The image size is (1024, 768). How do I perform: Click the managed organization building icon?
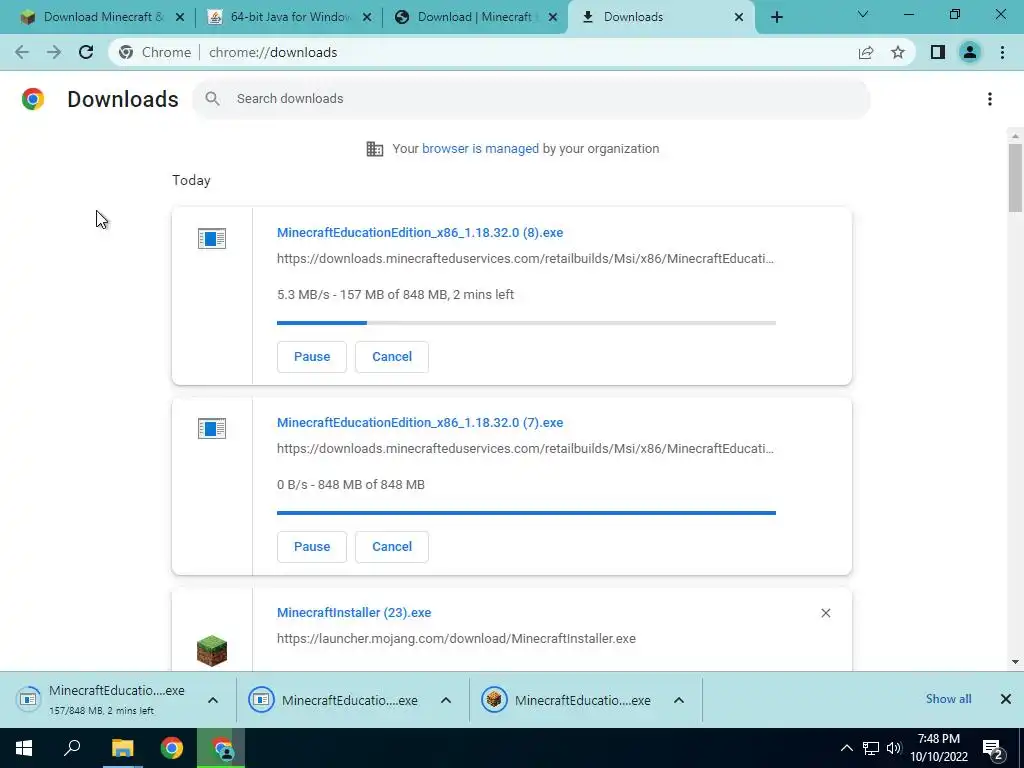tap(375, 149)
